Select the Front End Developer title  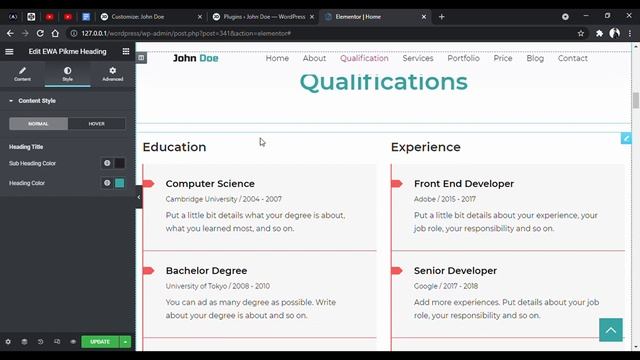pyautogui.click(x=464, y=184)
